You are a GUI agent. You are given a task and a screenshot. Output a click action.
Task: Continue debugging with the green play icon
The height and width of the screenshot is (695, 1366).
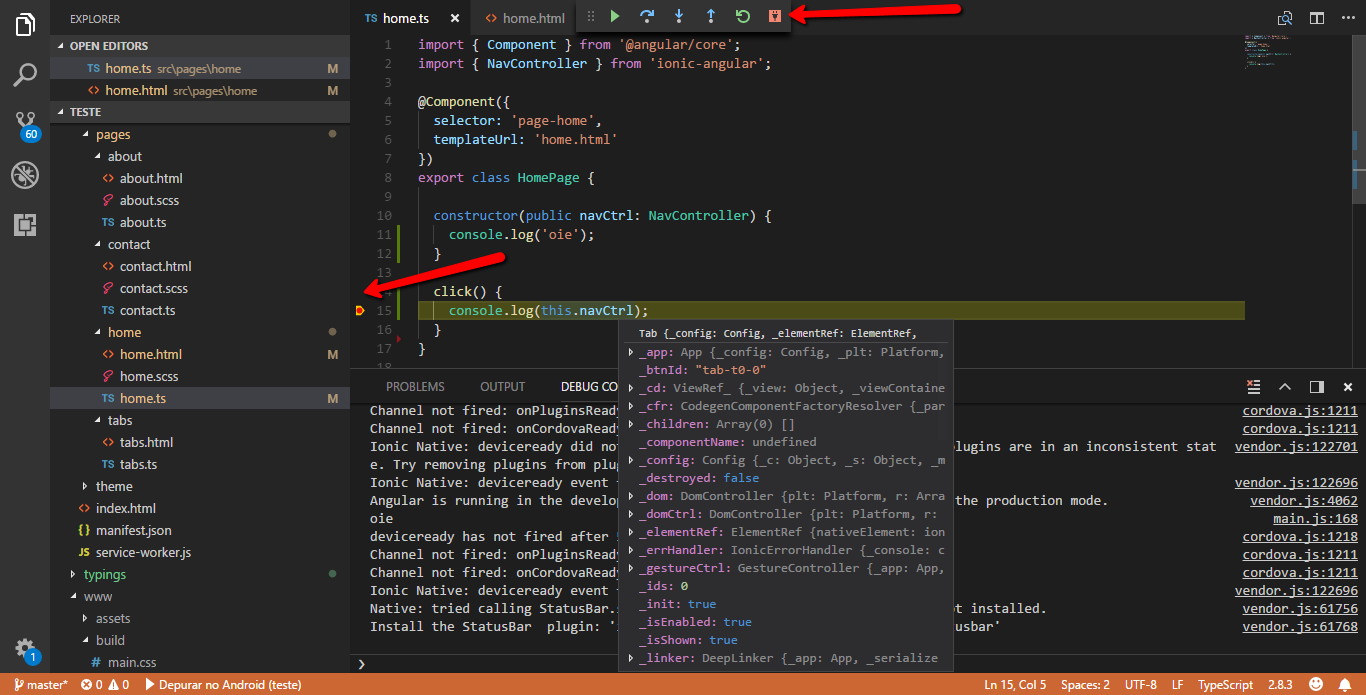tap(615, 16)
